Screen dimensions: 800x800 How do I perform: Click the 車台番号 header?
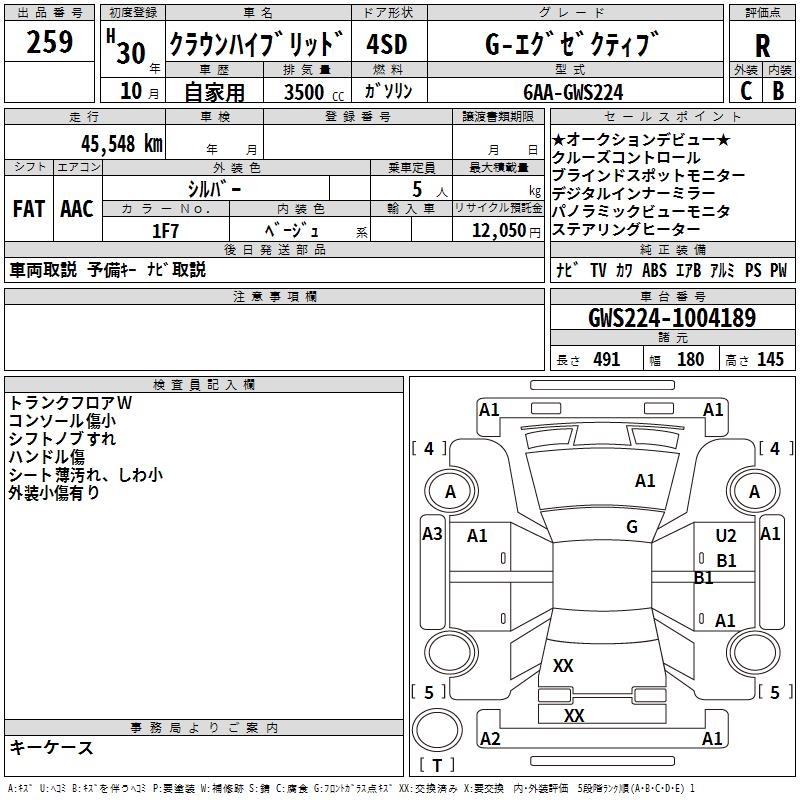point(672,296)
